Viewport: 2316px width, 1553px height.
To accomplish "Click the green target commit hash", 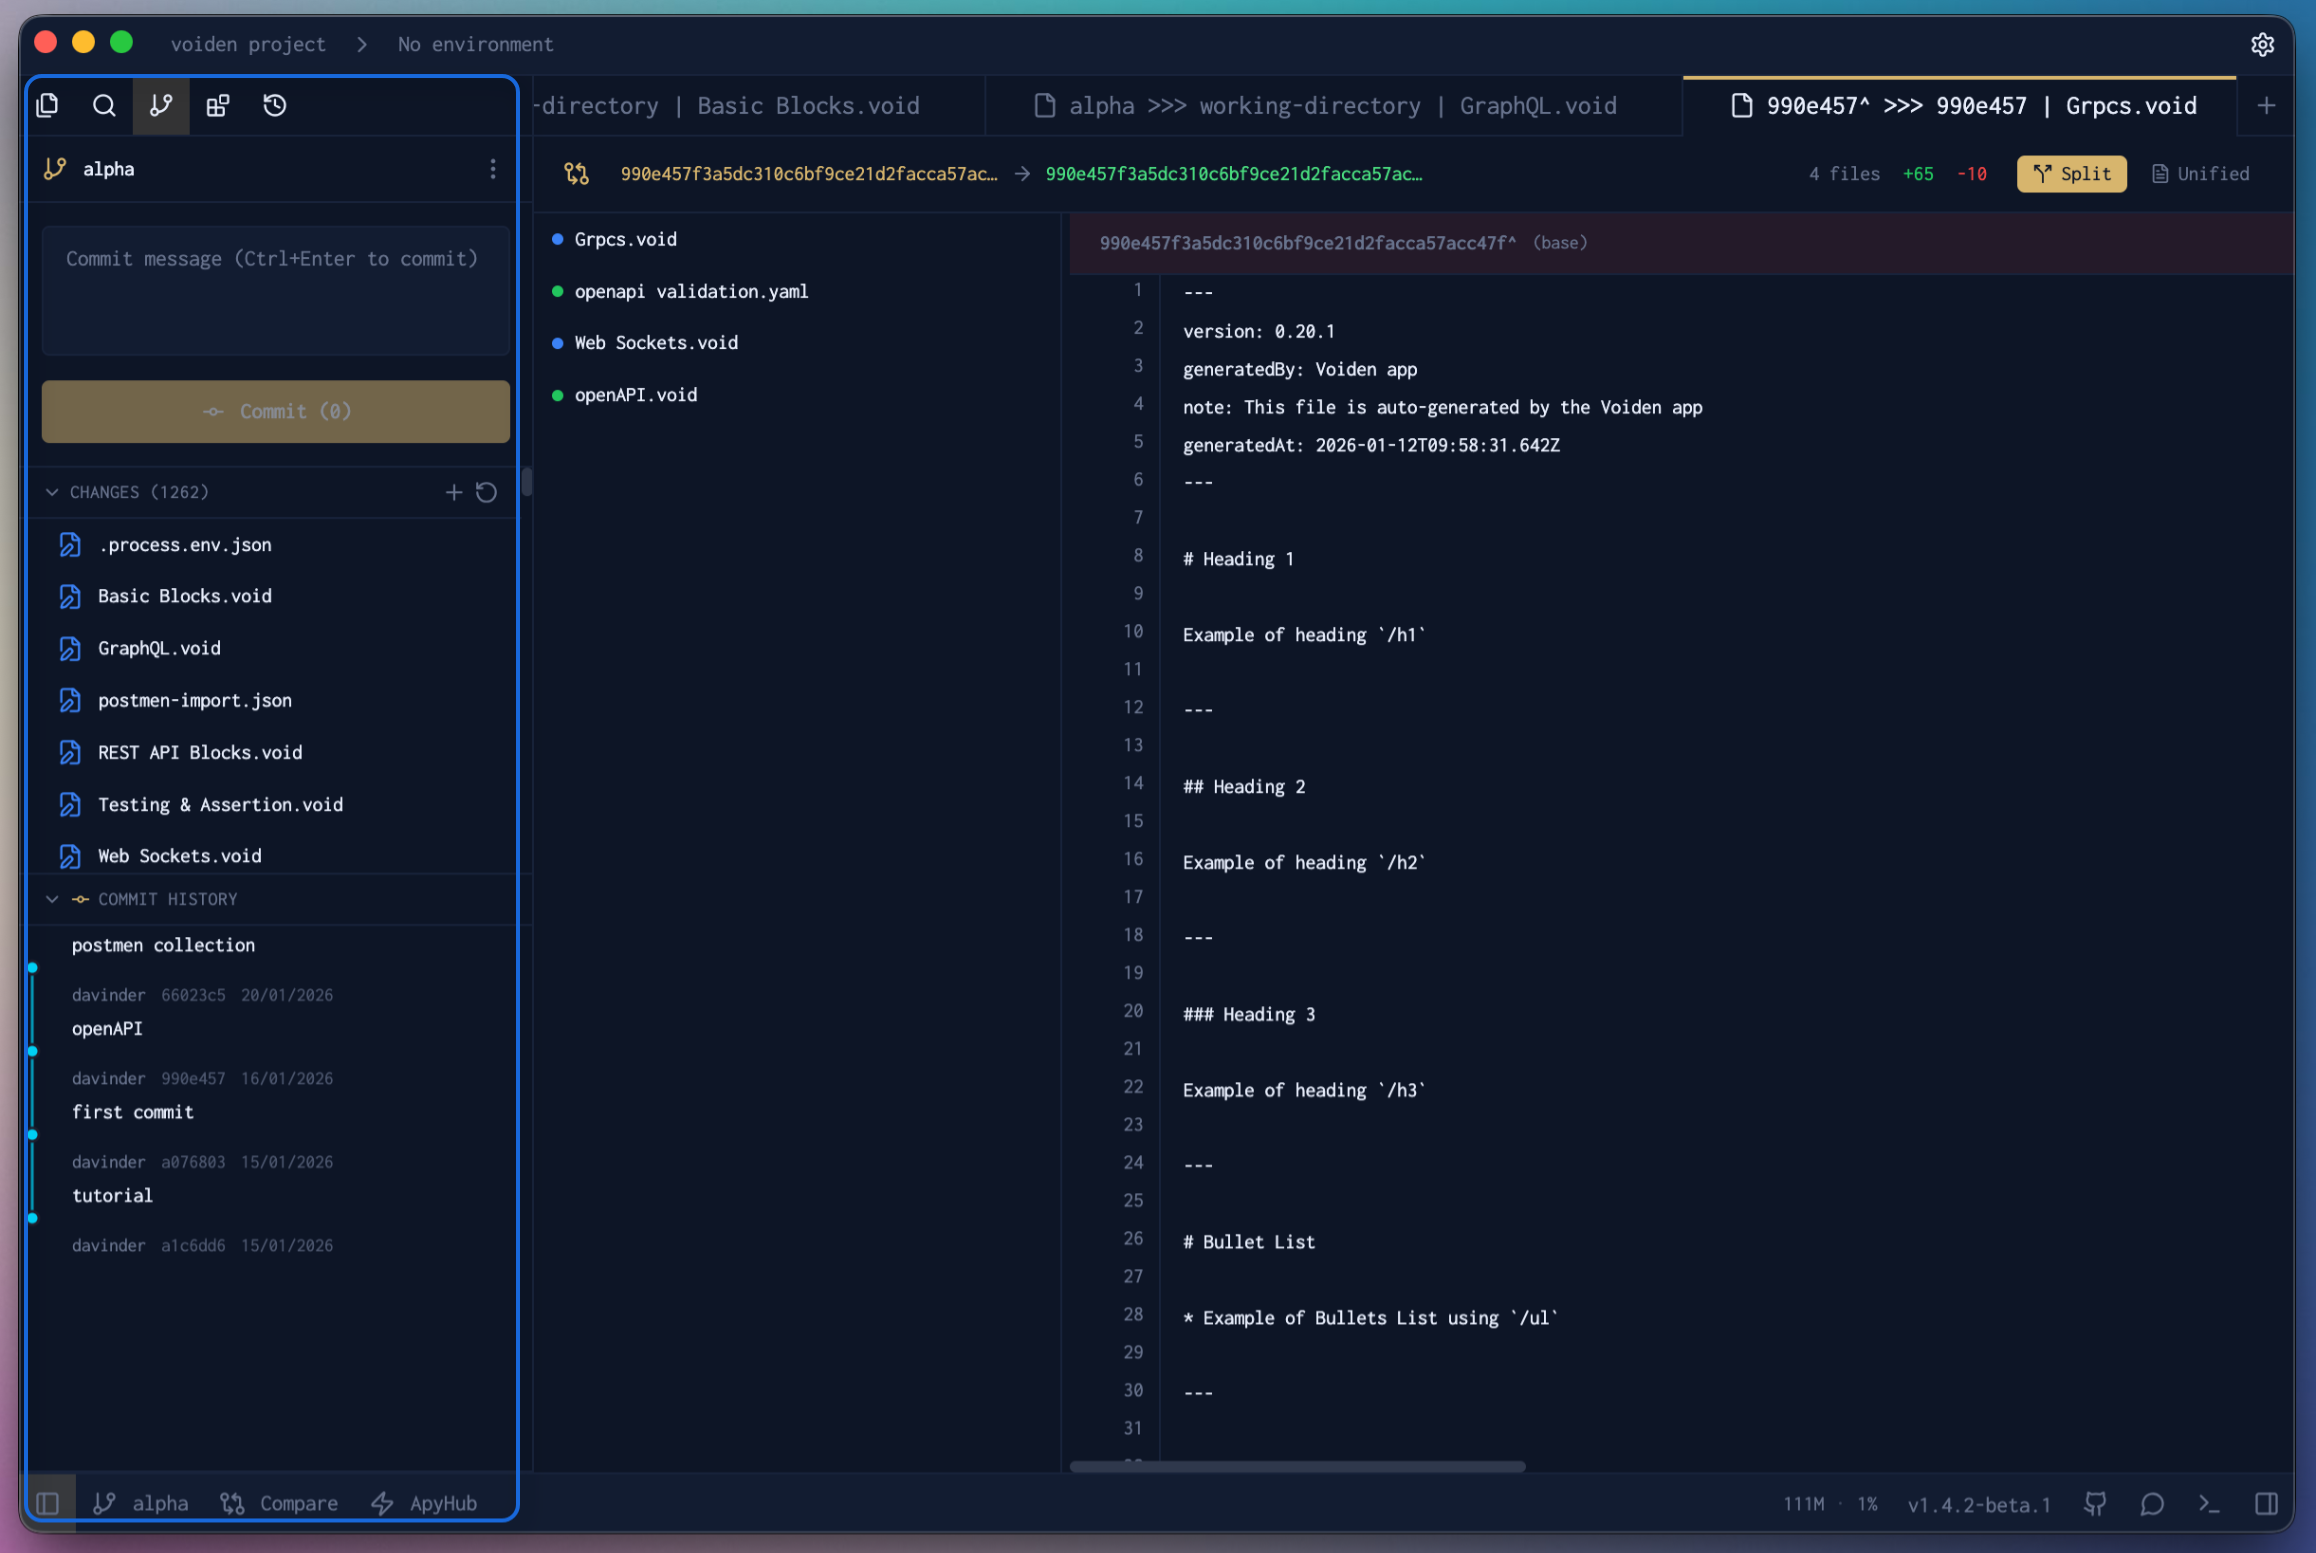I will [x=1233, y=174].
